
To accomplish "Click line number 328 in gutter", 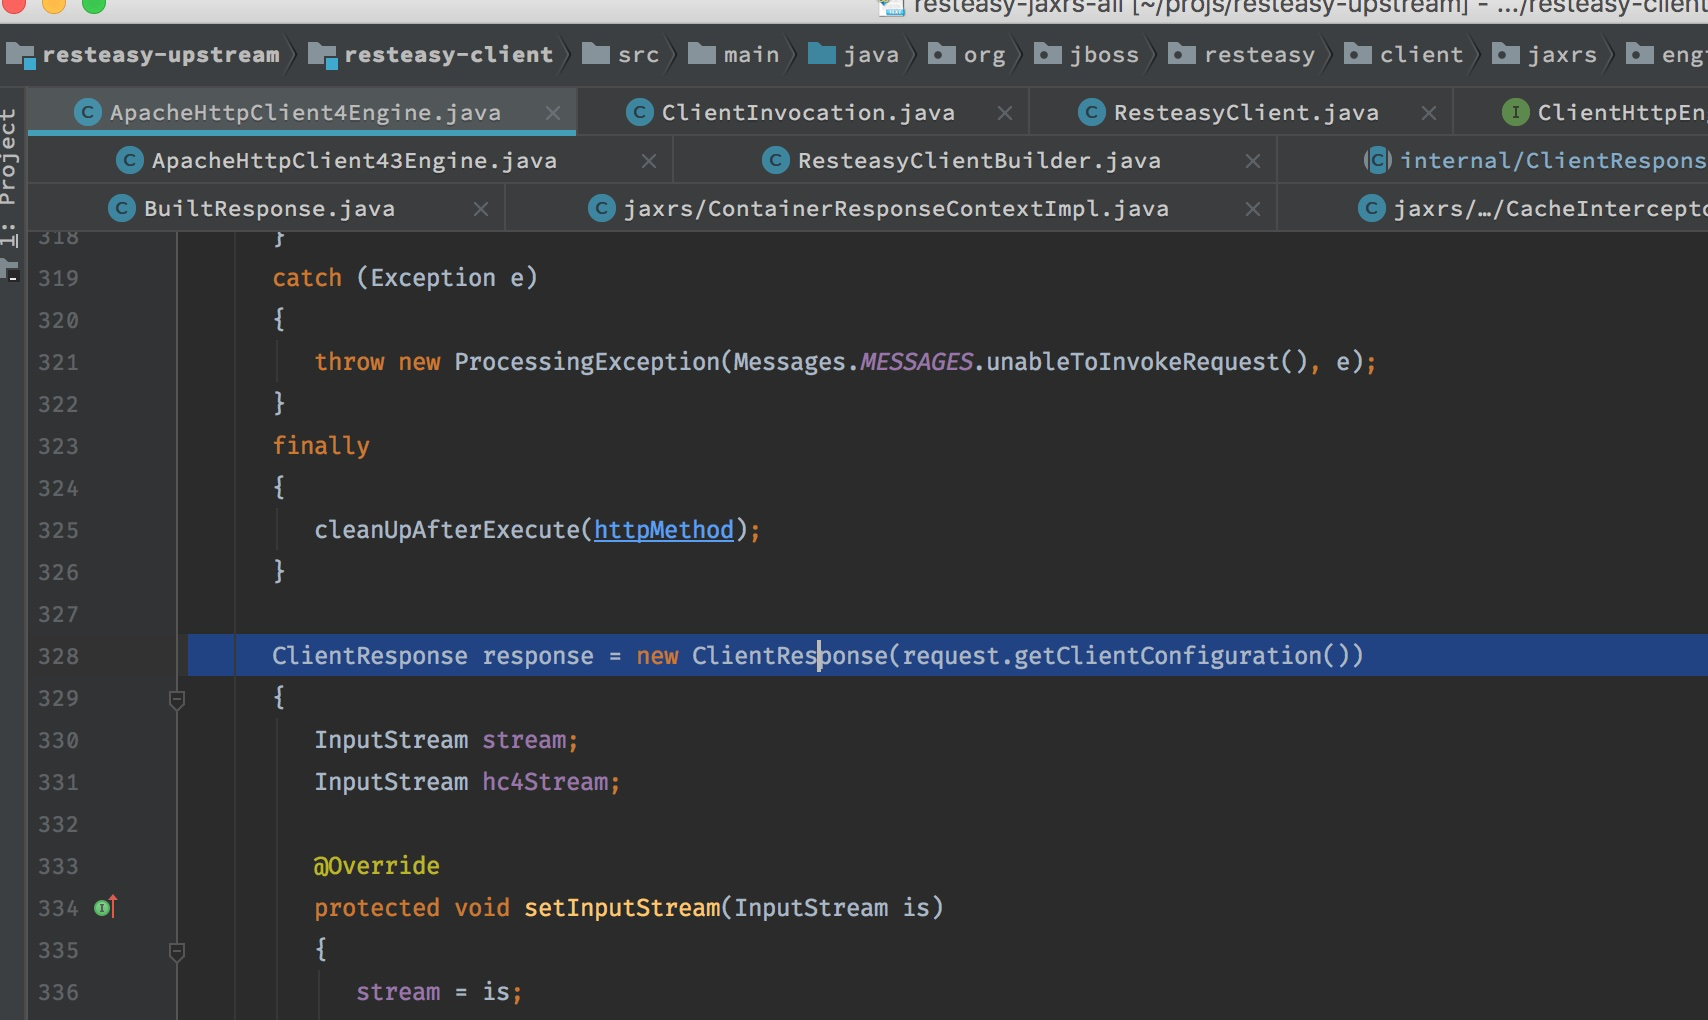I will coord(58,656).
